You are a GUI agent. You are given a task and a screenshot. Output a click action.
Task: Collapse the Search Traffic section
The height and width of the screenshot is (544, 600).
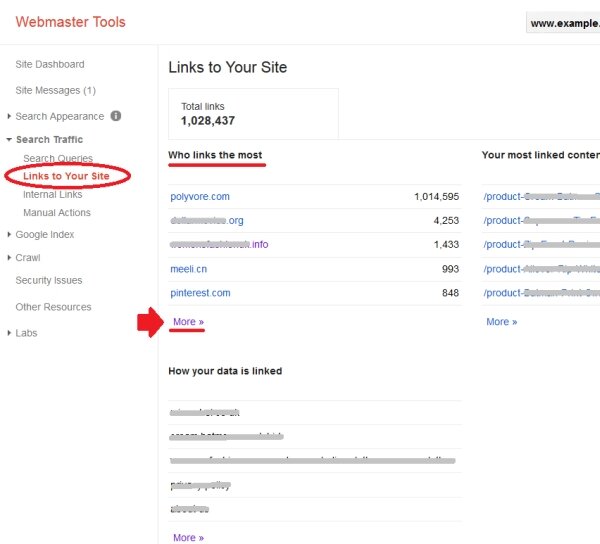[49, 140]
